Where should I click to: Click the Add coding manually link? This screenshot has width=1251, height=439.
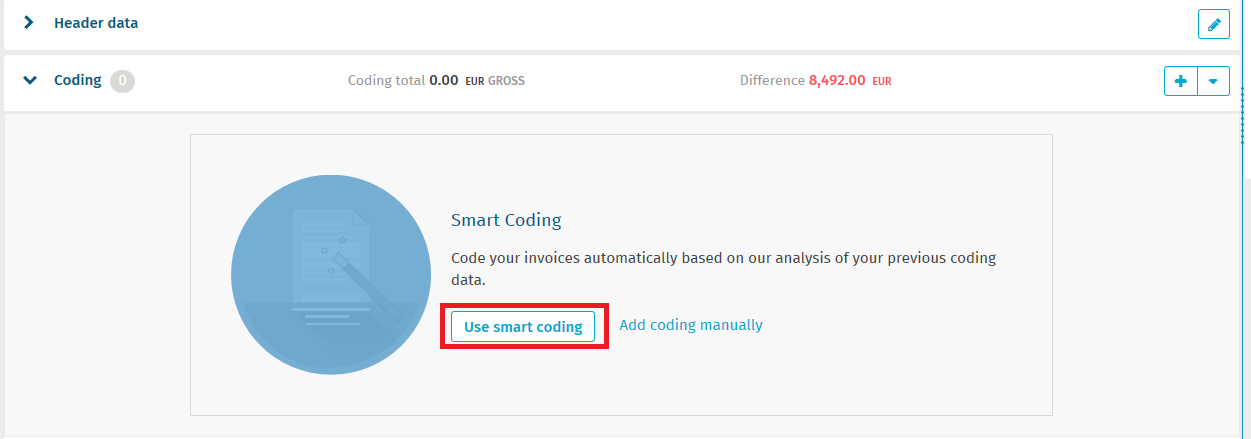point(691,325)
